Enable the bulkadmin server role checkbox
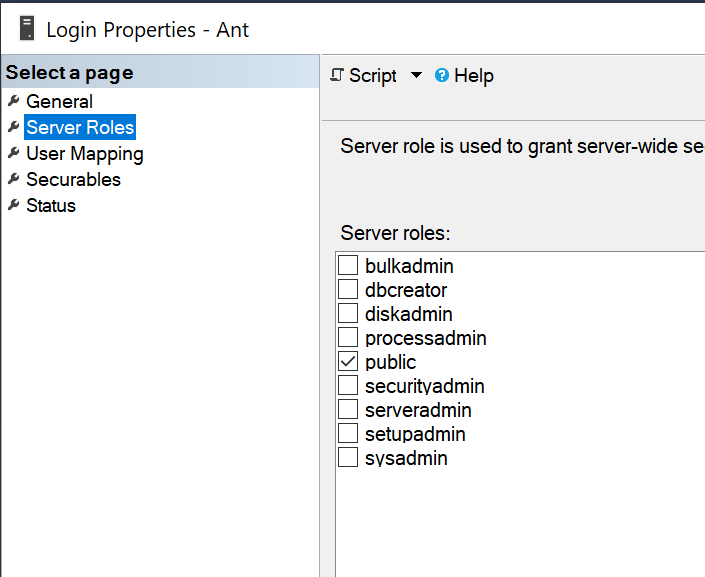This screenshot has width=705, height=577. click(x=348, y=266)
